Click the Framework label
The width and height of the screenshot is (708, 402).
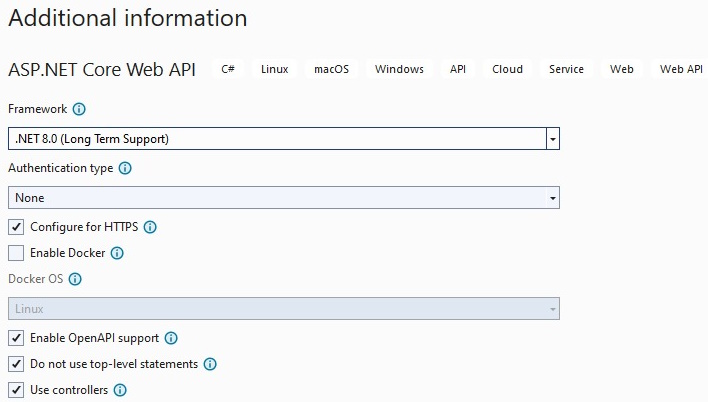[x=37, y=109]
